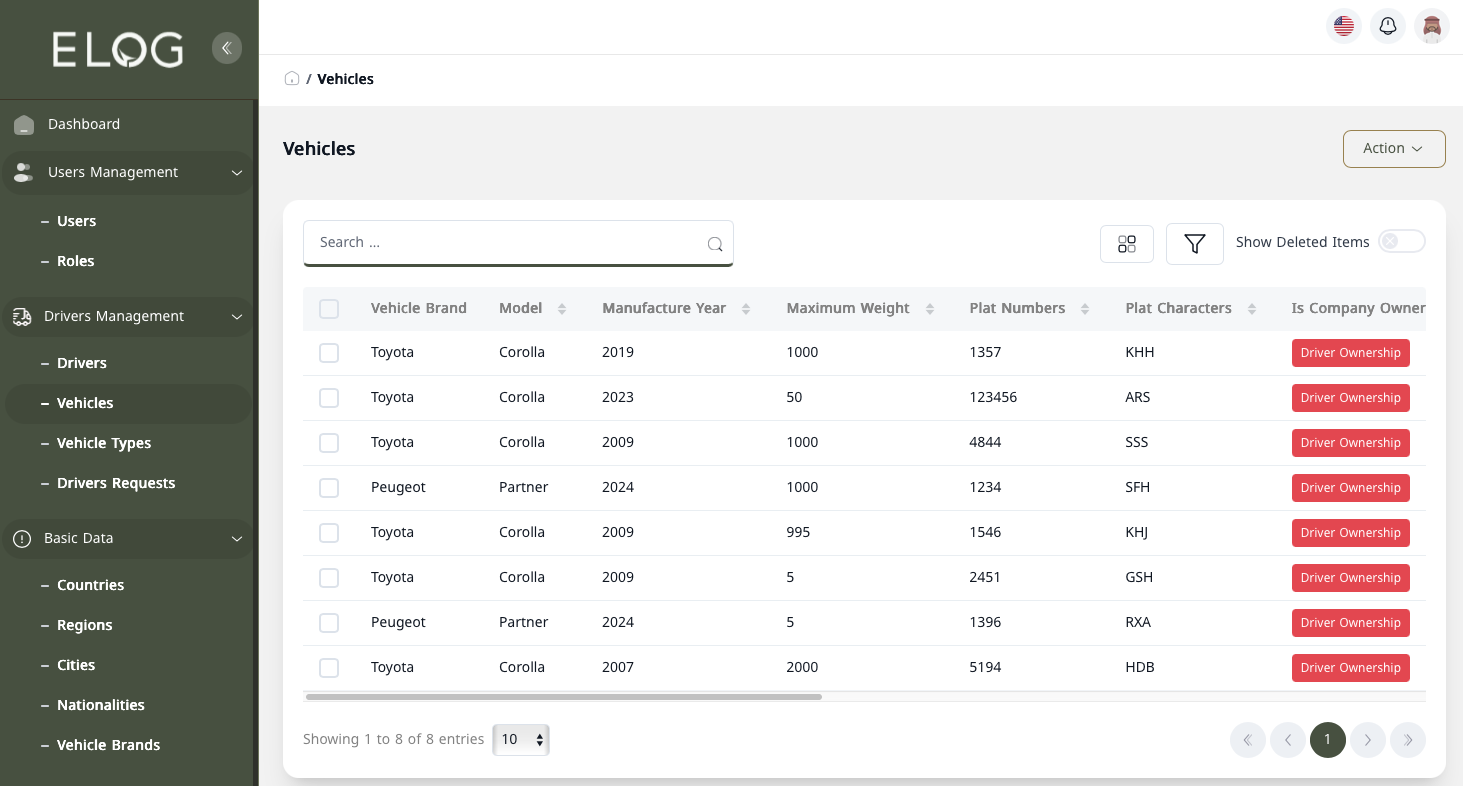Check the select-all header checkbox
This screenshot has width=1463, height=786.
(x=329, y=309)
